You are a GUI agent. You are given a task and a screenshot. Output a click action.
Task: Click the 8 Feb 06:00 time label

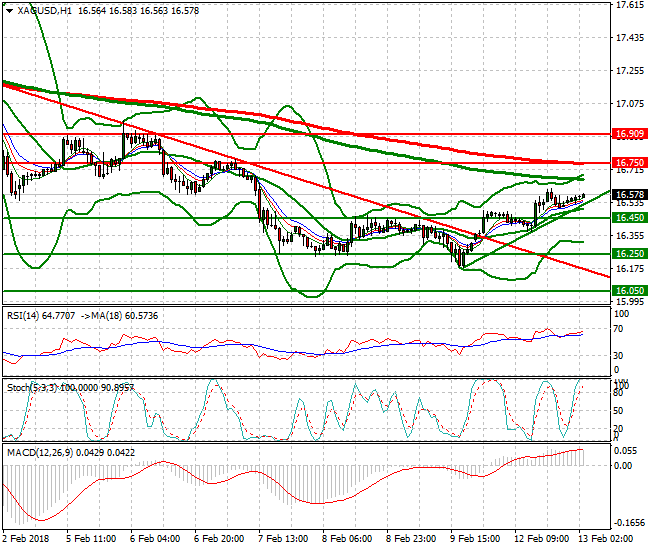click(347, 539)
